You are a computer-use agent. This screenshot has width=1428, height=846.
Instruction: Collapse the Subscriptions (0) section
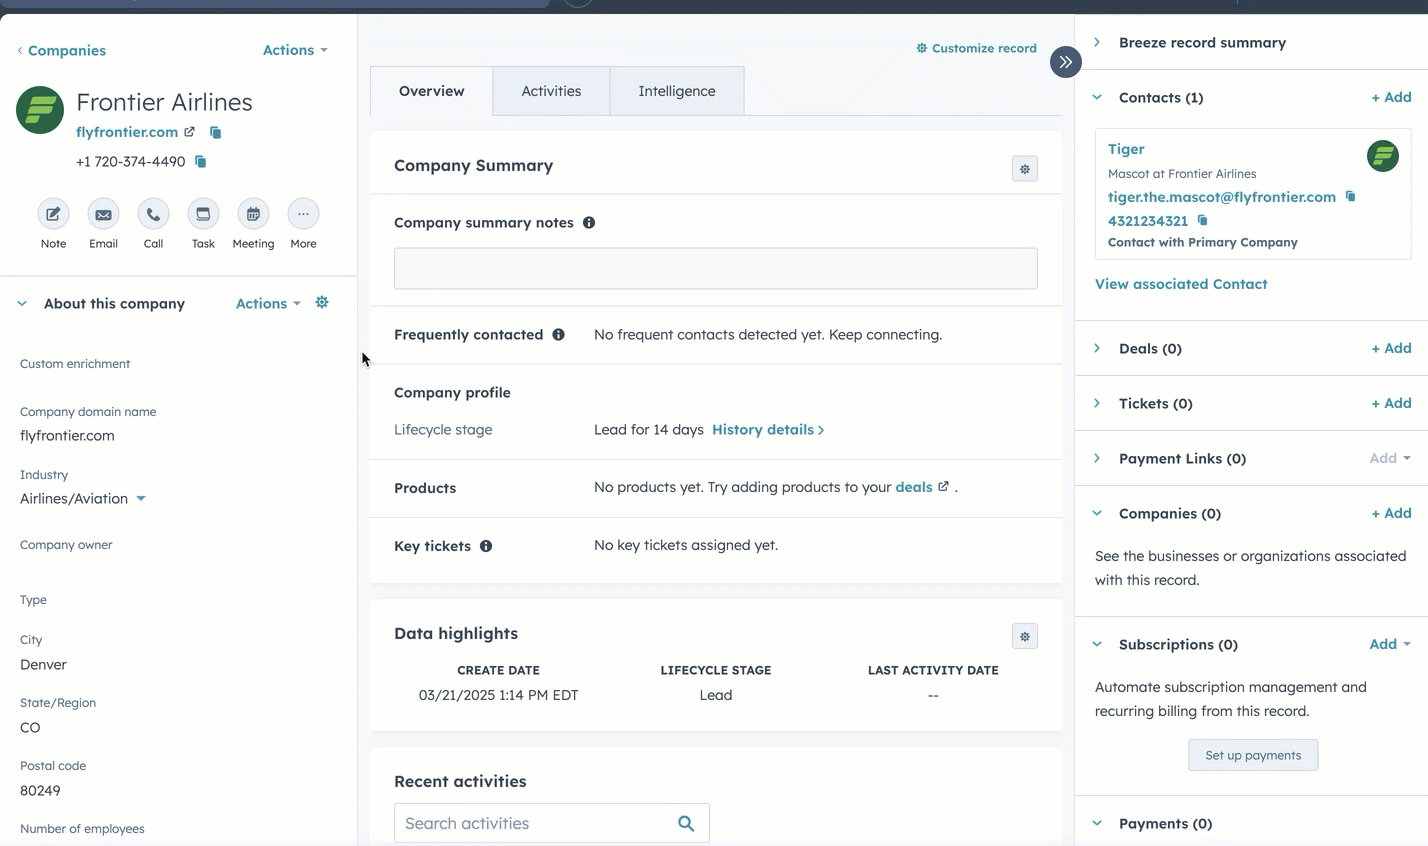[1097, 644]
